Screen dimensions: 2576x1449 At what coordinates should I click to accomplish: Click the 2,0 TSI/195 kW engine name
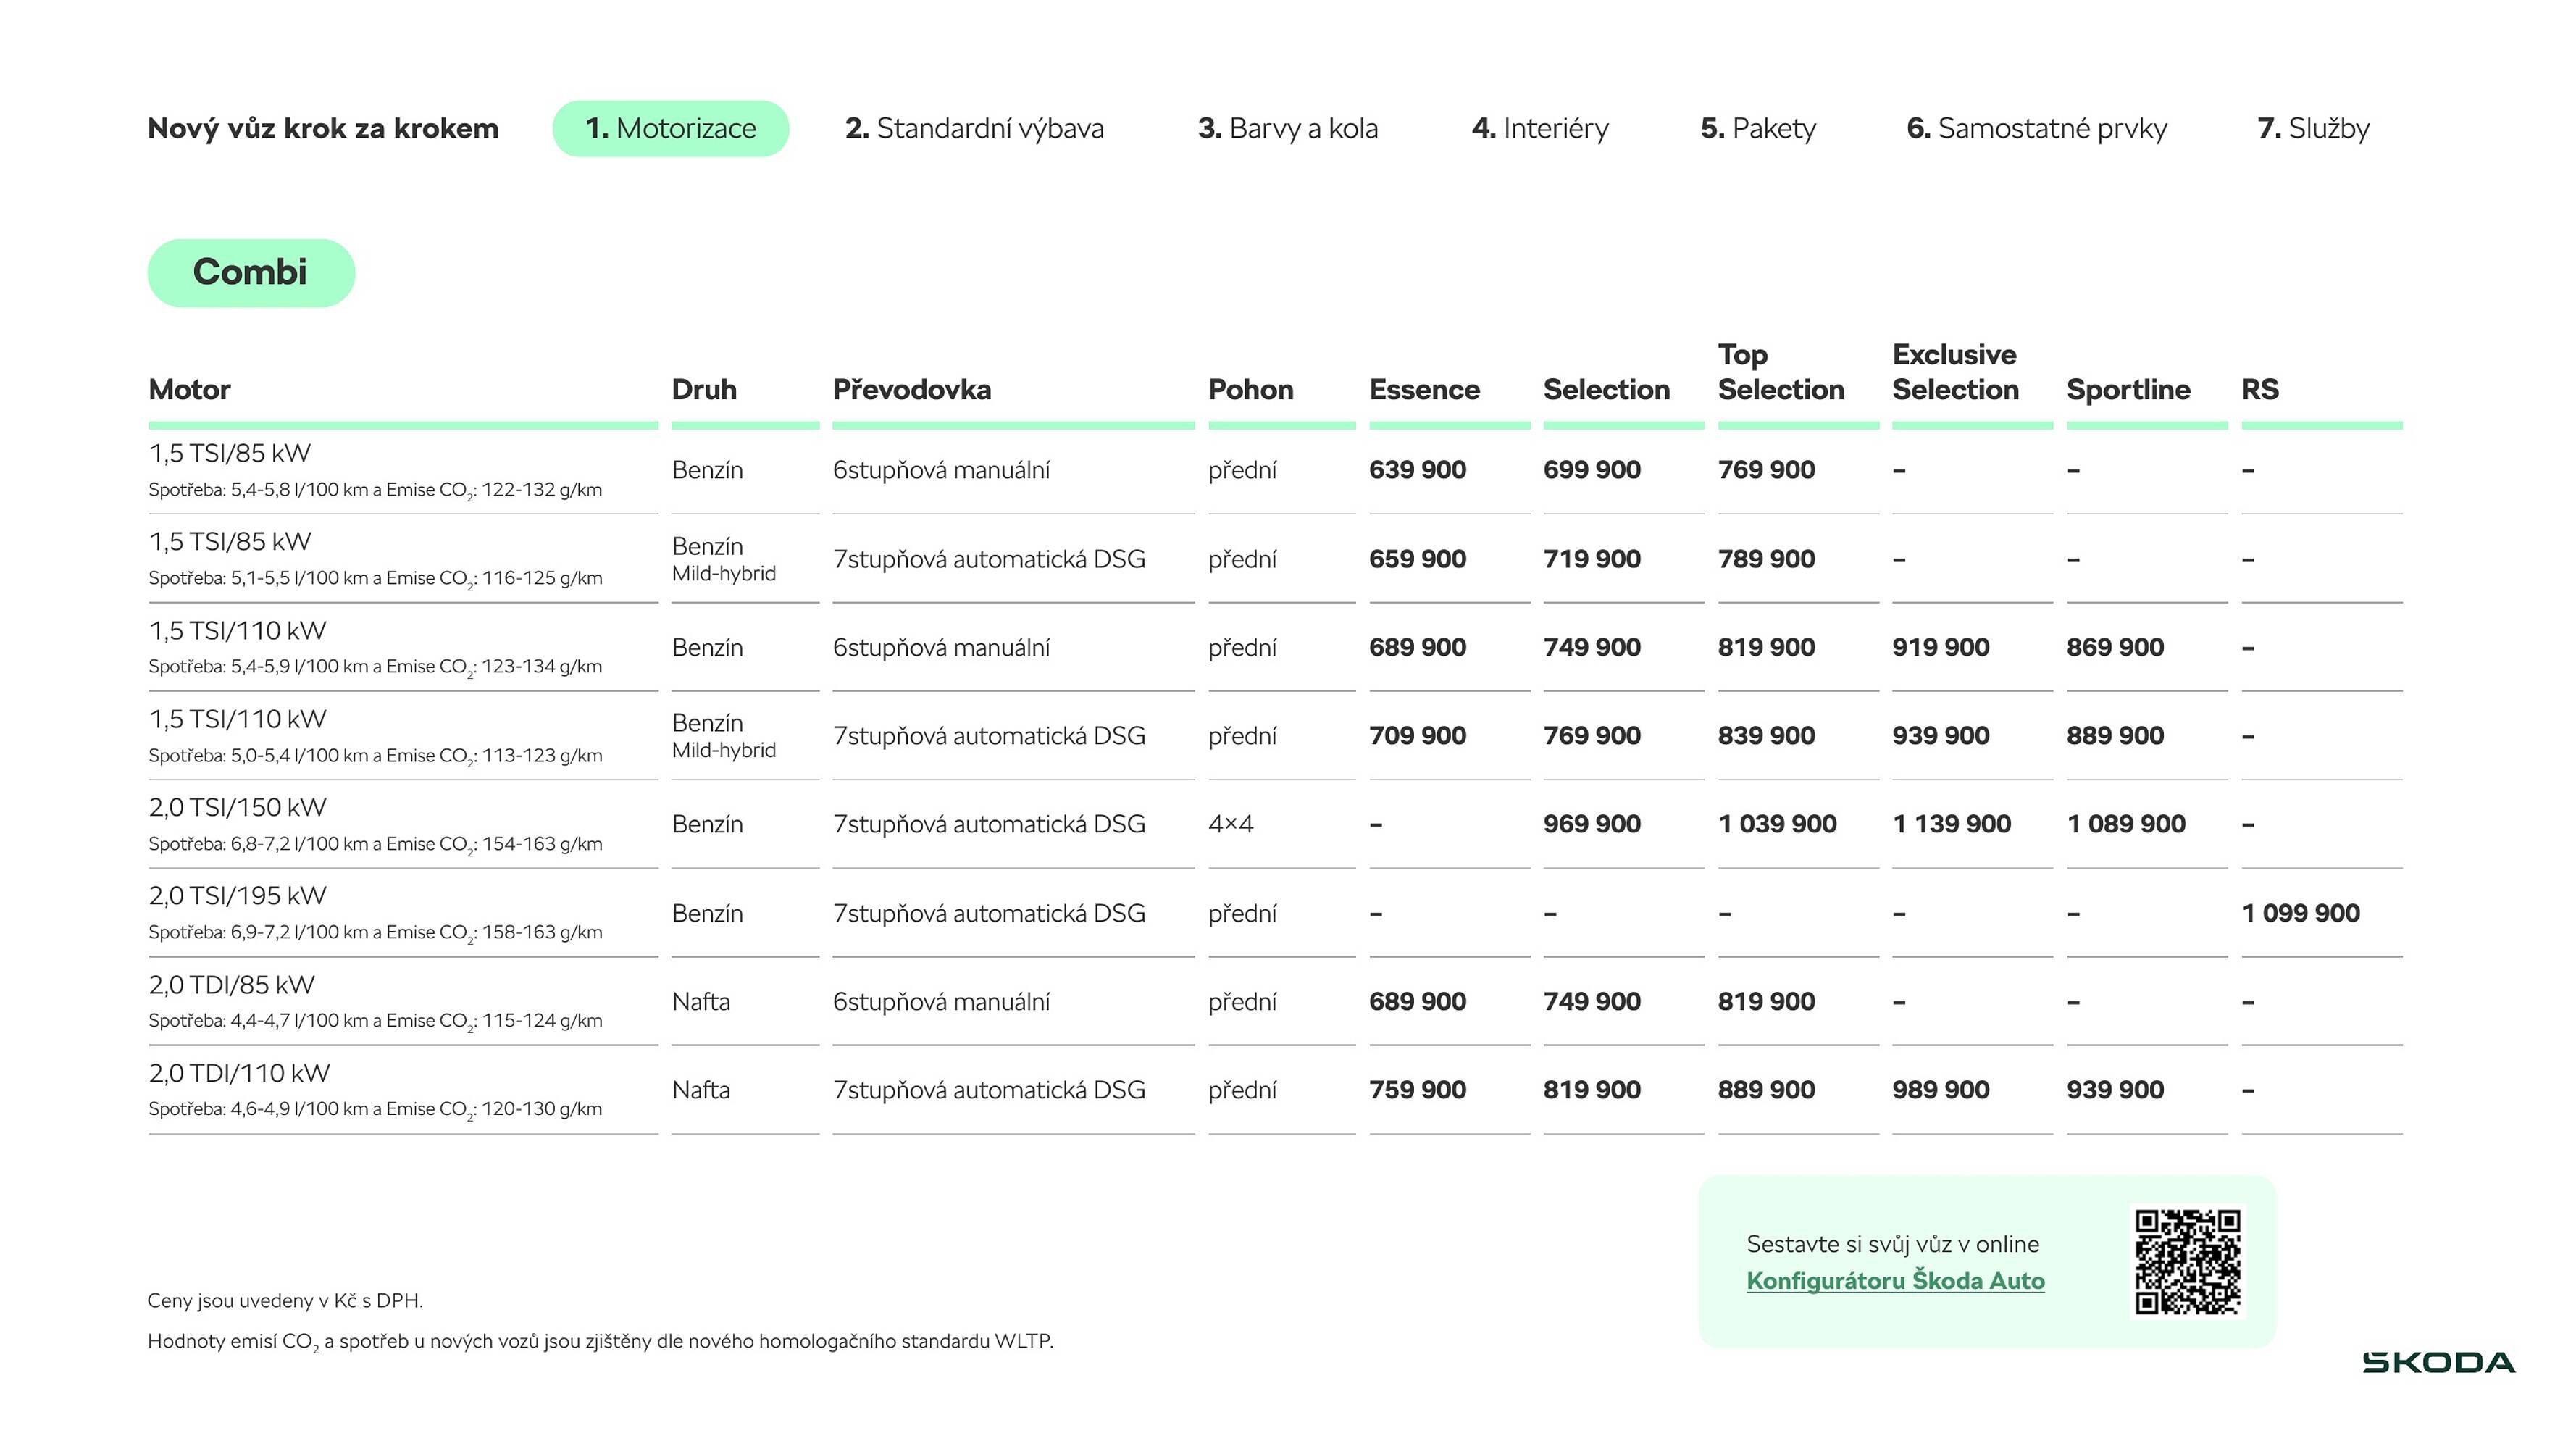pos(238,896)
